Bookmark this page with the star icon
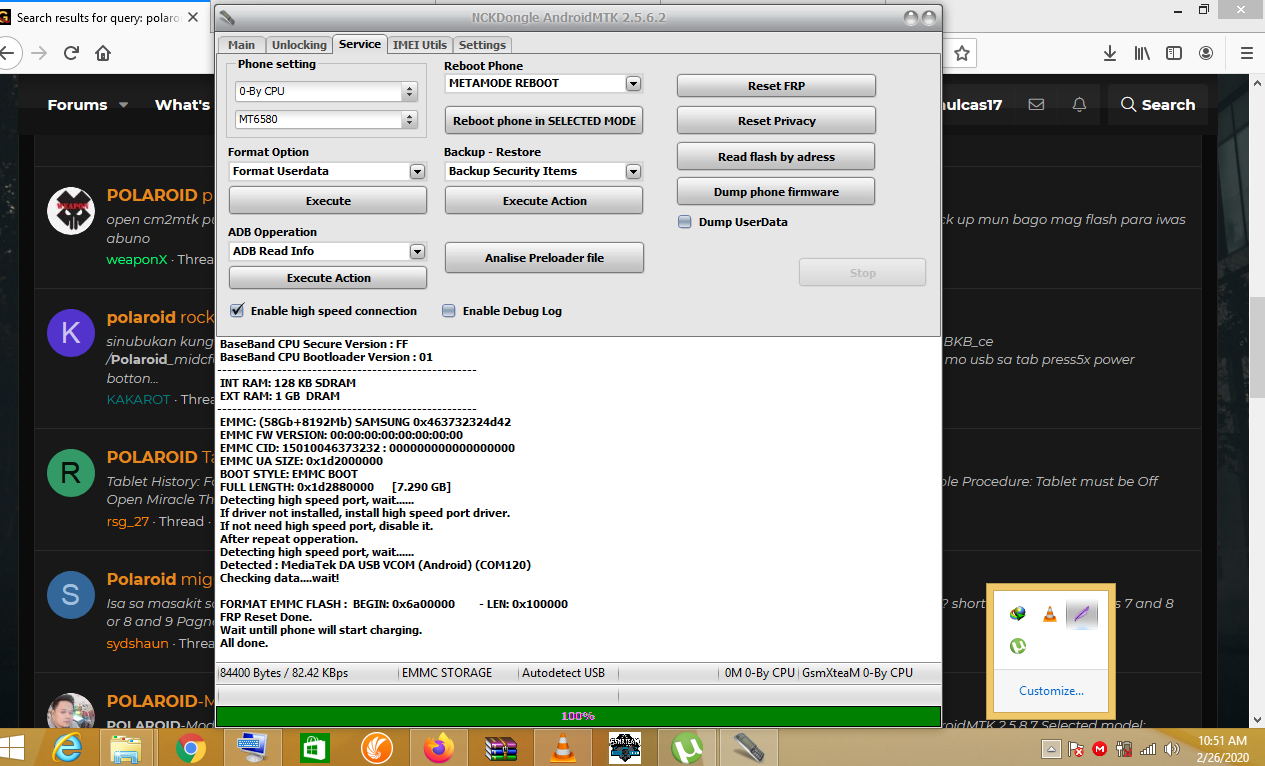Viewport: 1265px width, 766px height. pos(962,53)
